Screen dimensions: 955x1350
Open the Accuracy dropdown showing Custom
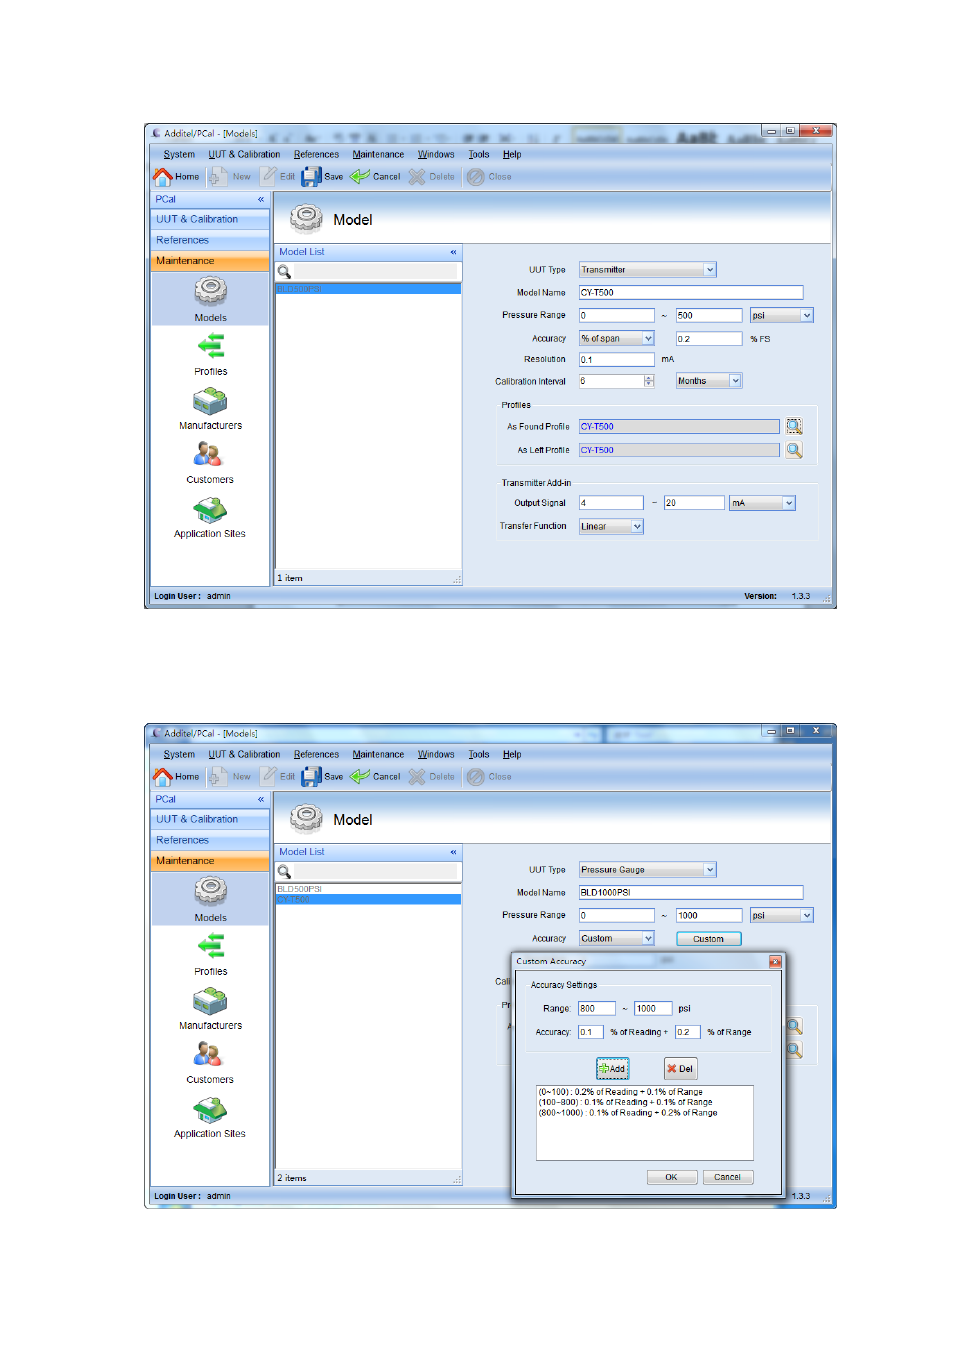click(x=648, y=938)
